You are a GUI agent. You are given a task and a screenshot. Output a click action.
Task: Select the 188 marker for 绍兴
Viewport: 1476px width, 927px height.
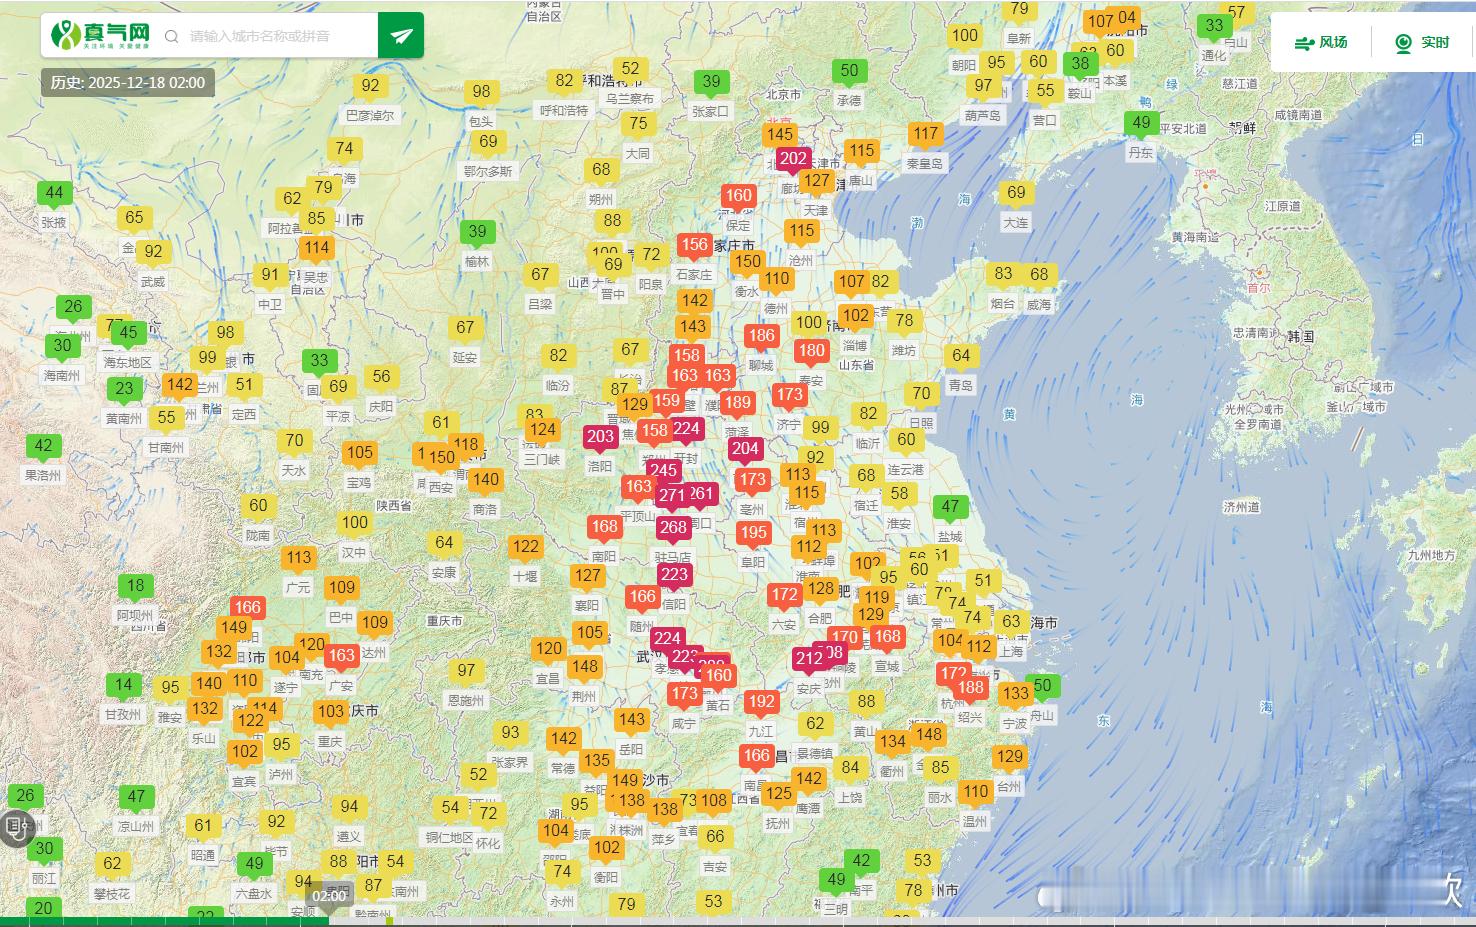(x=970, y=687)
